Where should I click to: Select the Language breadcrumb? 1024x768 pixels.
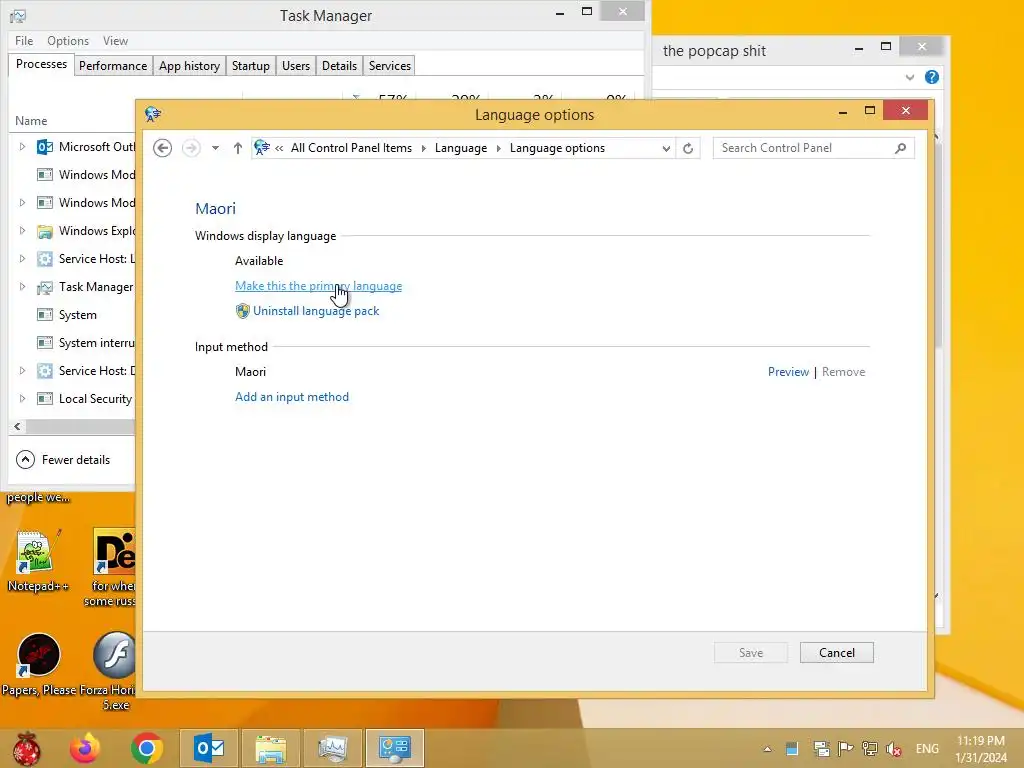pos(460,148)
